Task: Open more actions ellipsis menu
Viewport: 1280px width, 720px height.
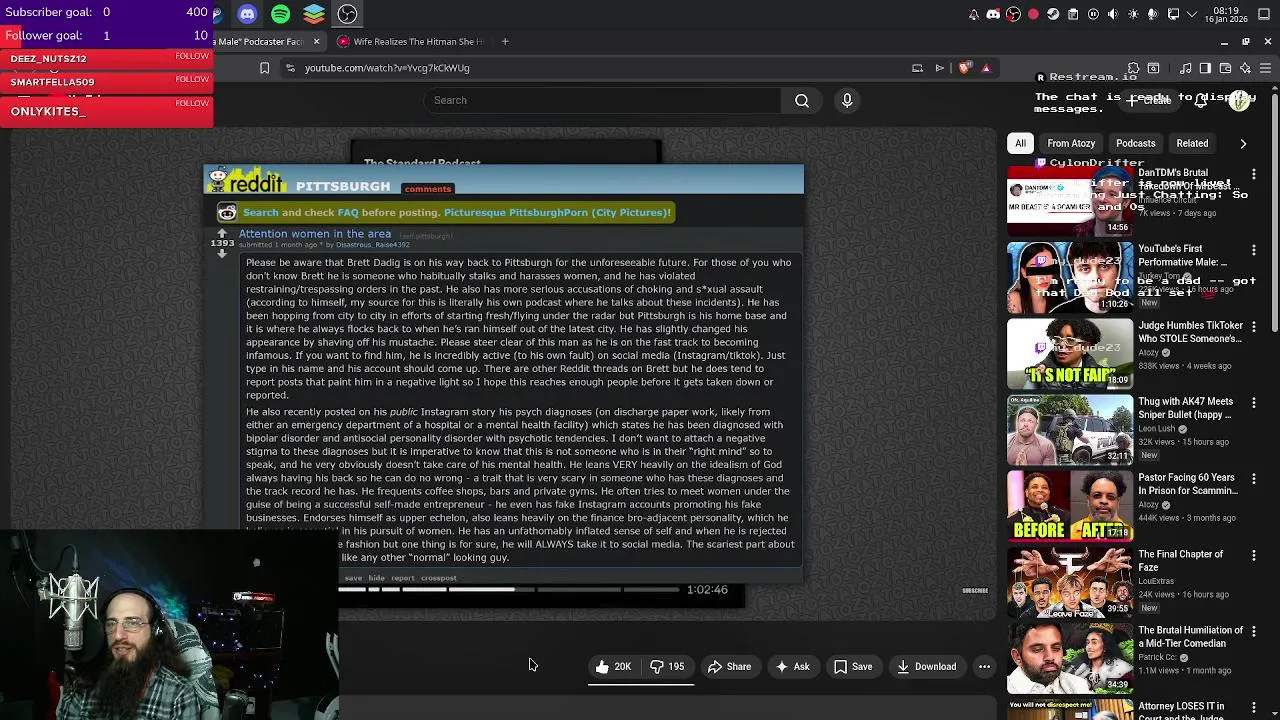Action: (x=984, y=667)
